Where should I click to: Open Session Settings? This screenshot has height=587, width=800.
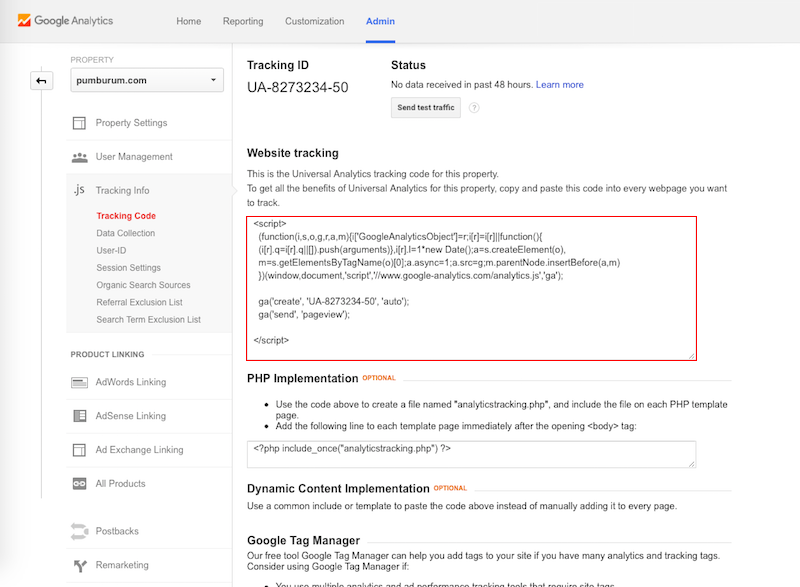point(129,268)
